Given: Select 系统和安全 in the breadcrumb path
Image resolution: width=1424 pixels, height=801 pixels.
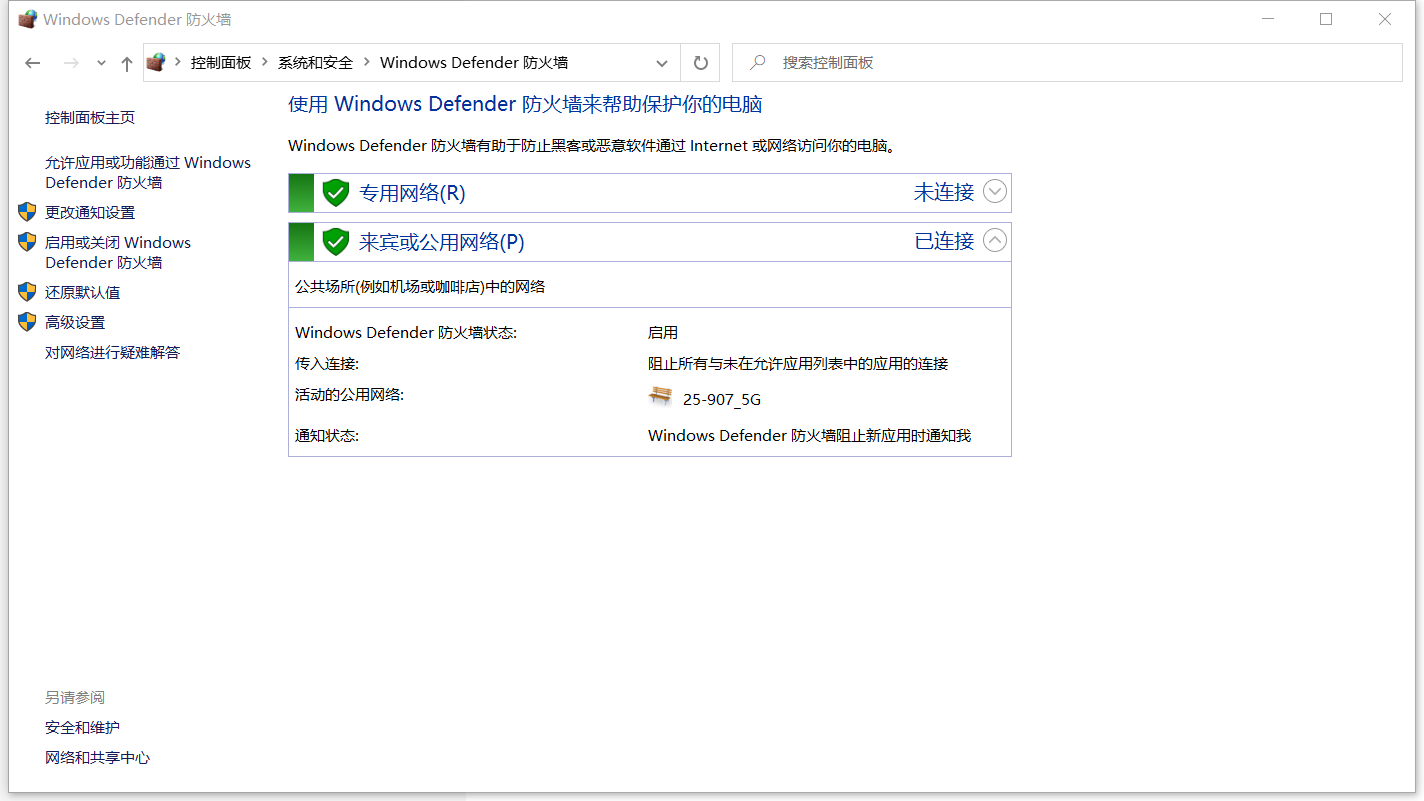Looking at the screenshot, I should click(315, 63).
